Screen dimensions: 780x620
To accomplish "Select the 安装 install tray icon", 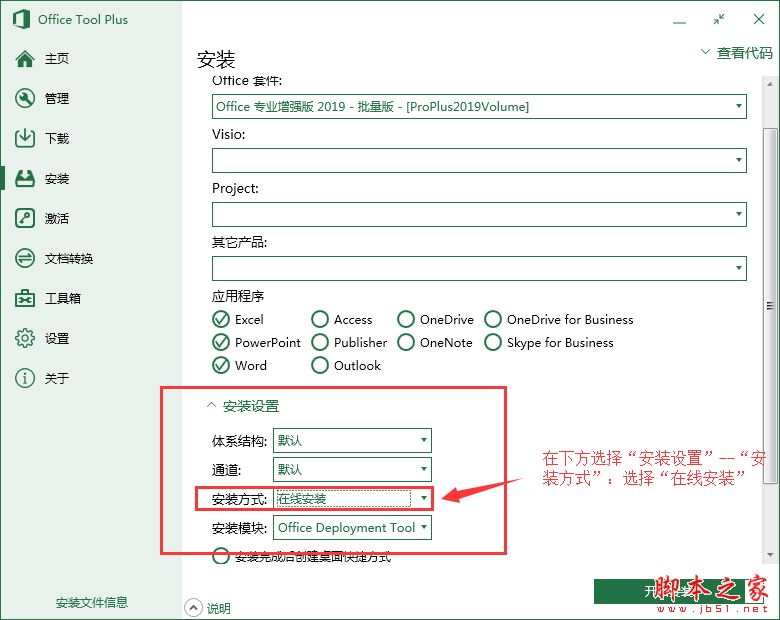I will [x=25, y=178].
